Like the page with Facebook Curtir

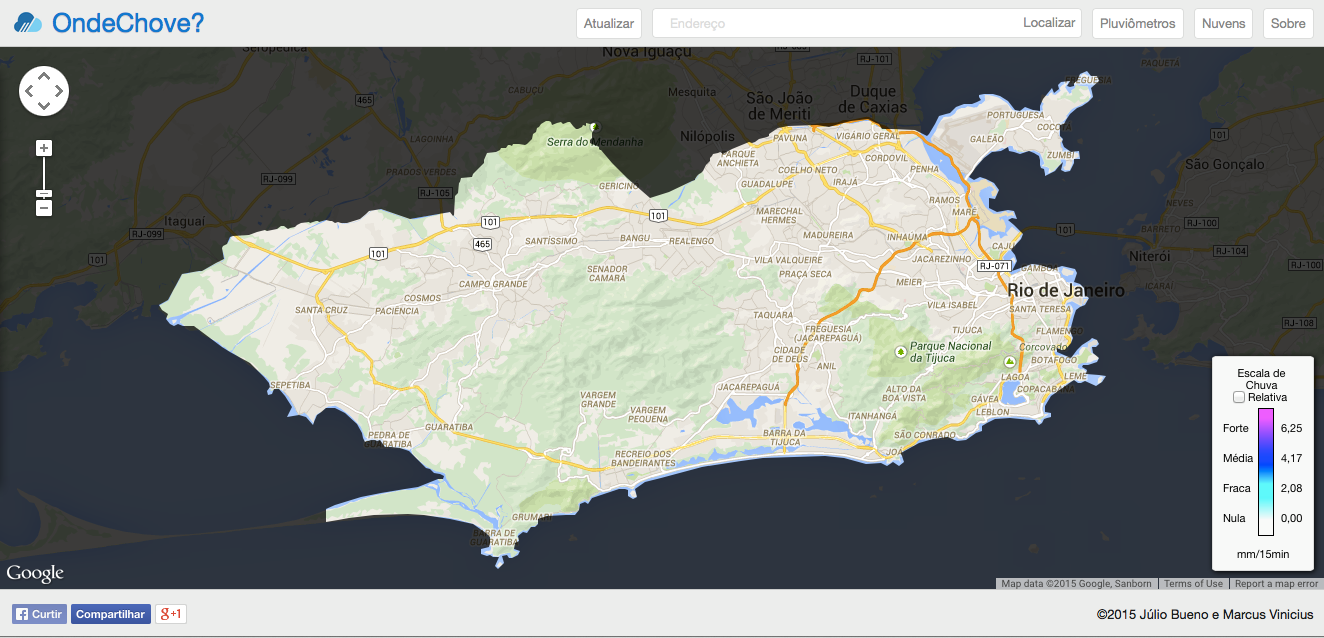click(x=39, y=614)
